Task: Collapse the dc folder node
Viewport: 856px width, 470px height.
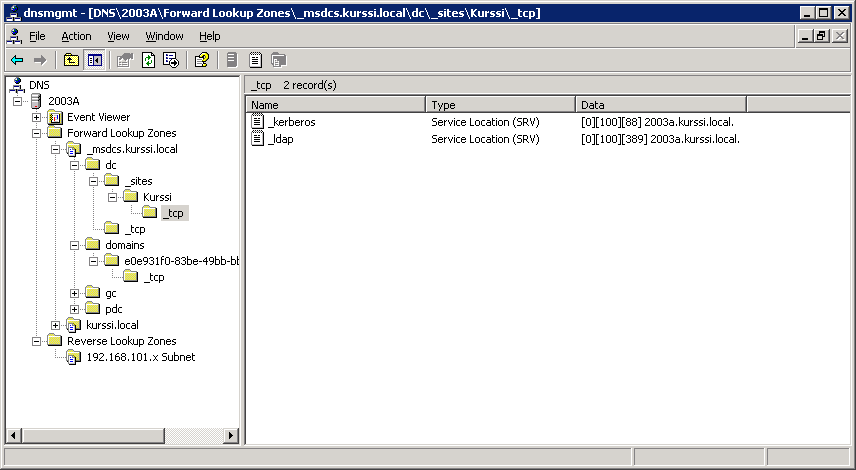Action: (x=74, y=165)
